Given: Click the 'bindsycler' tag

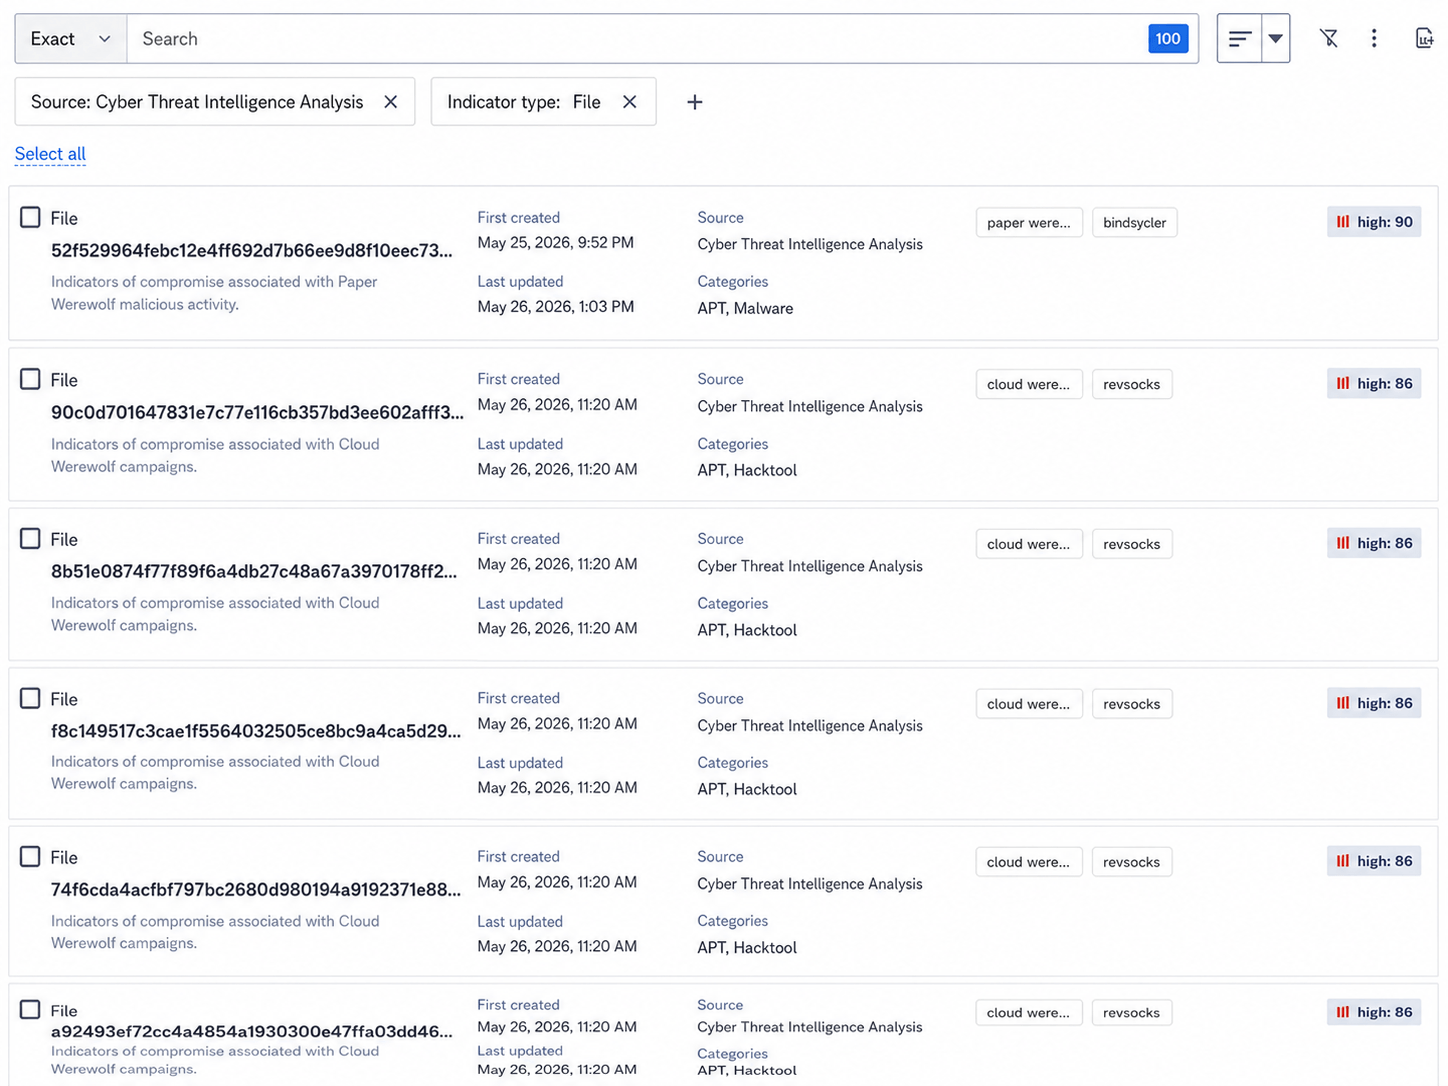Looking at the screenshot, I should click(x=1135, y=222).
